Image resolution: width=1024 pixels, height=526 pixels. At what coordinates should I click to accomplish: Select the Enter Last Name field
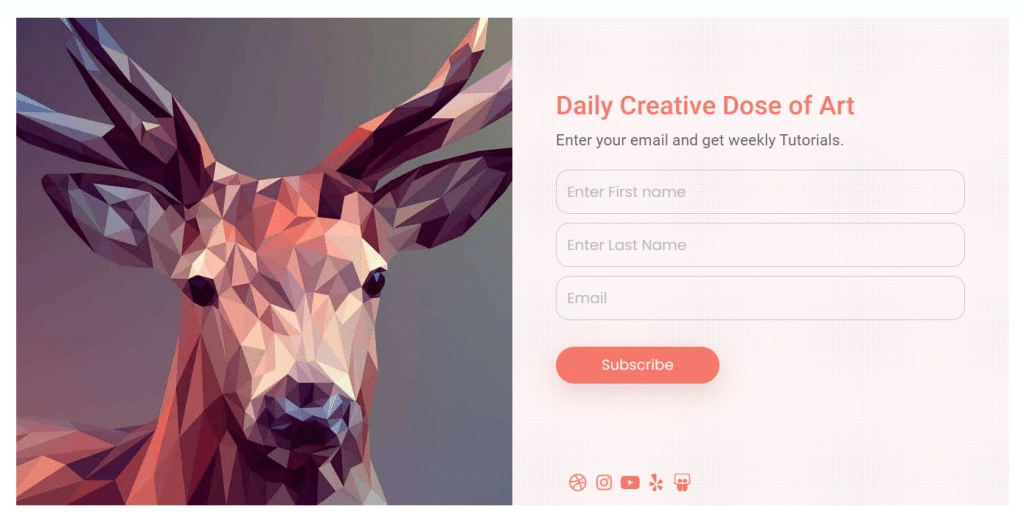click(760, 245)
